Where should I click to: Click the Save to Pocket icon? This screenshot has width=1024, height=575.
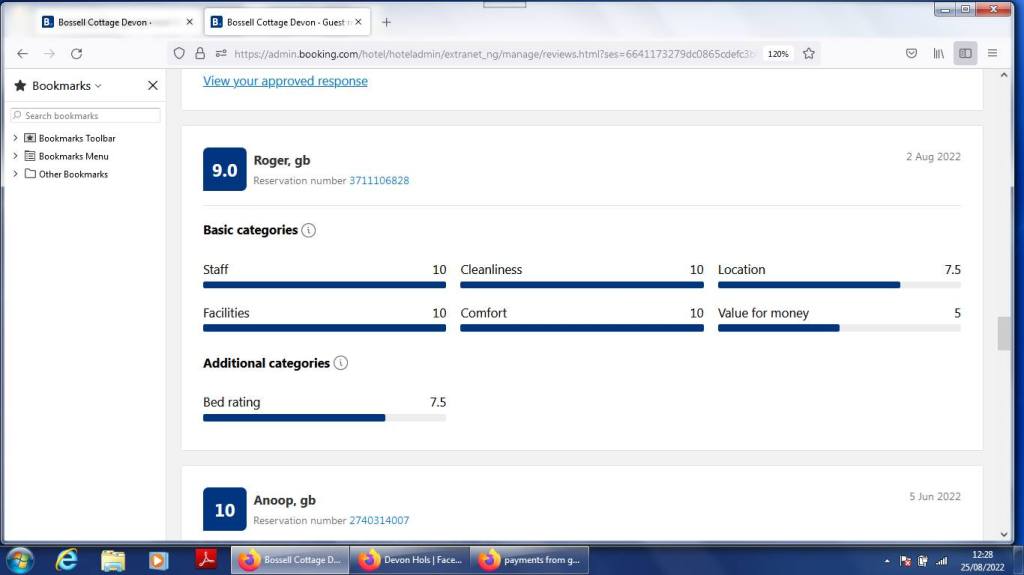pos(911,54)
